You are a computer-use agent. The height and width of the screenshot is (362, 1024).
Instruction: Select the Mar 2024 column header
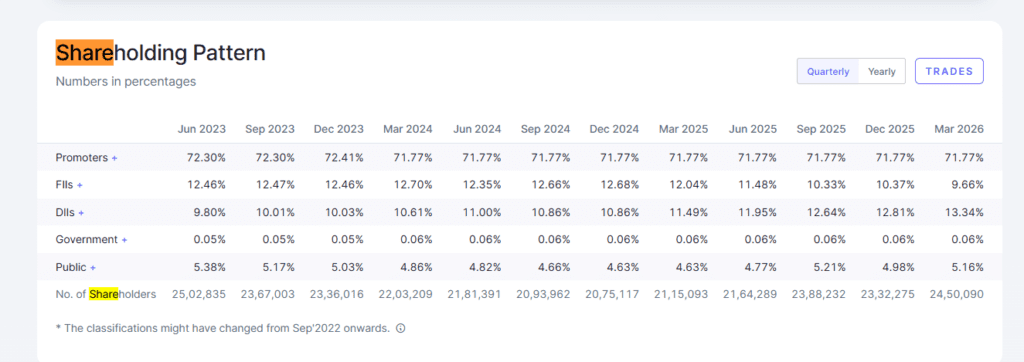(x=408, y=129)
